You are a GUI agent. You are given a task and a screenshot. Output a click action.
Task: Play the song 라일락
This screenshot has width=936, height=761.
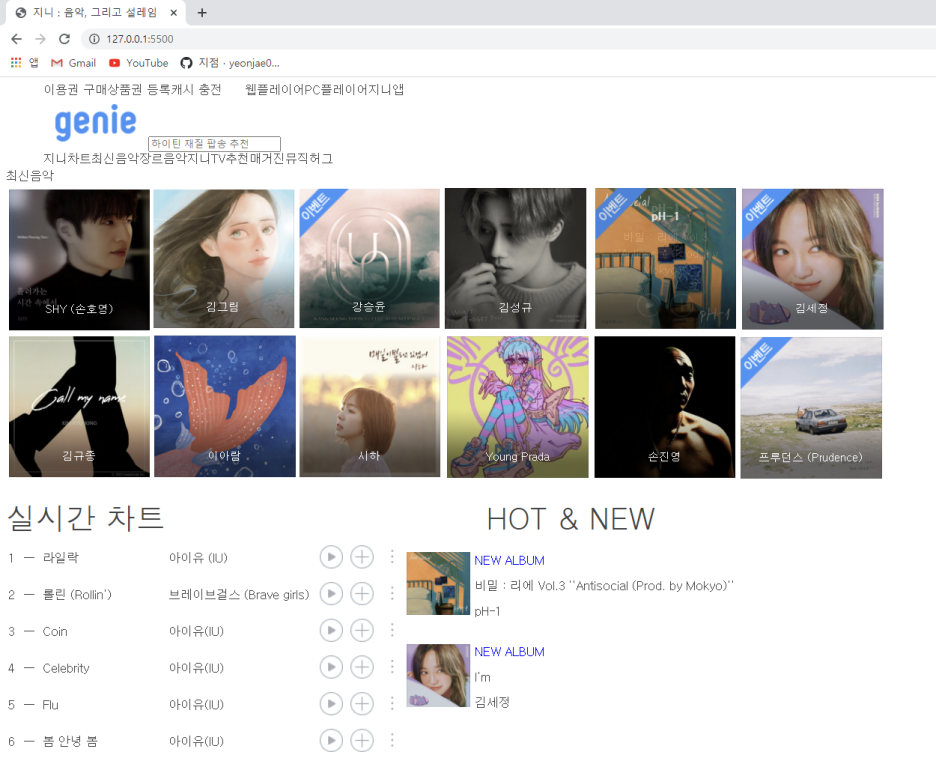[331, 557]
